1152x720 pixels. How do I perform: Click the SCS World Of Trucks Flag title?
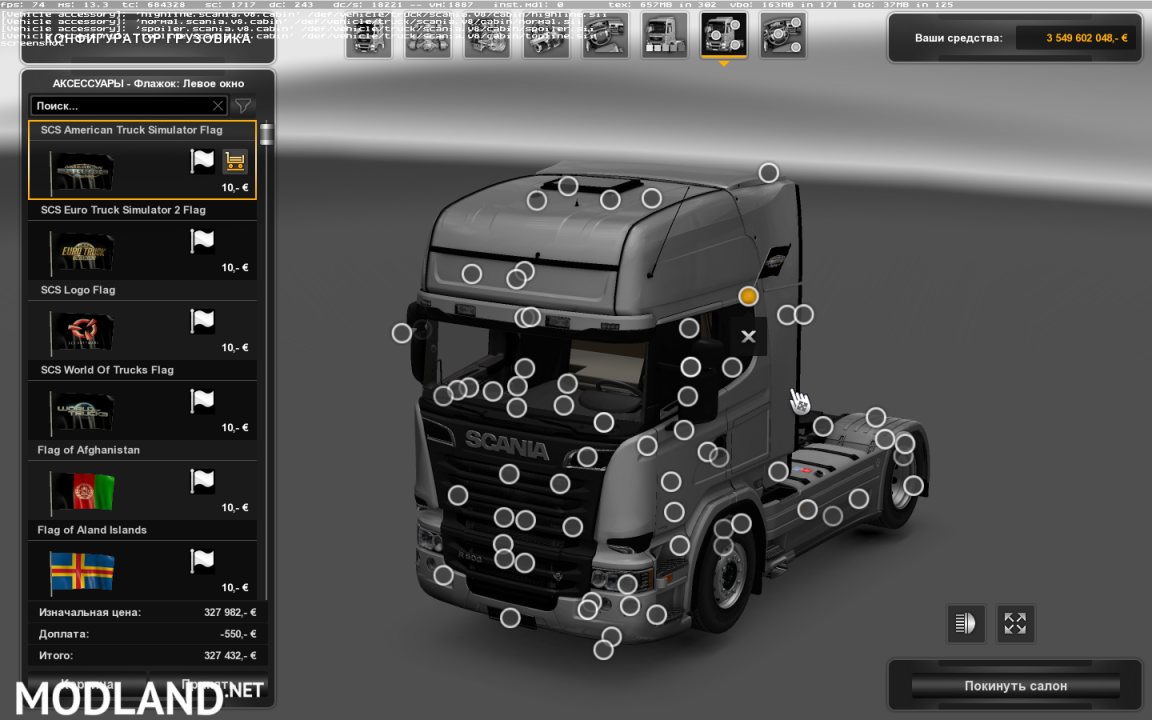(x=107, y=370)
